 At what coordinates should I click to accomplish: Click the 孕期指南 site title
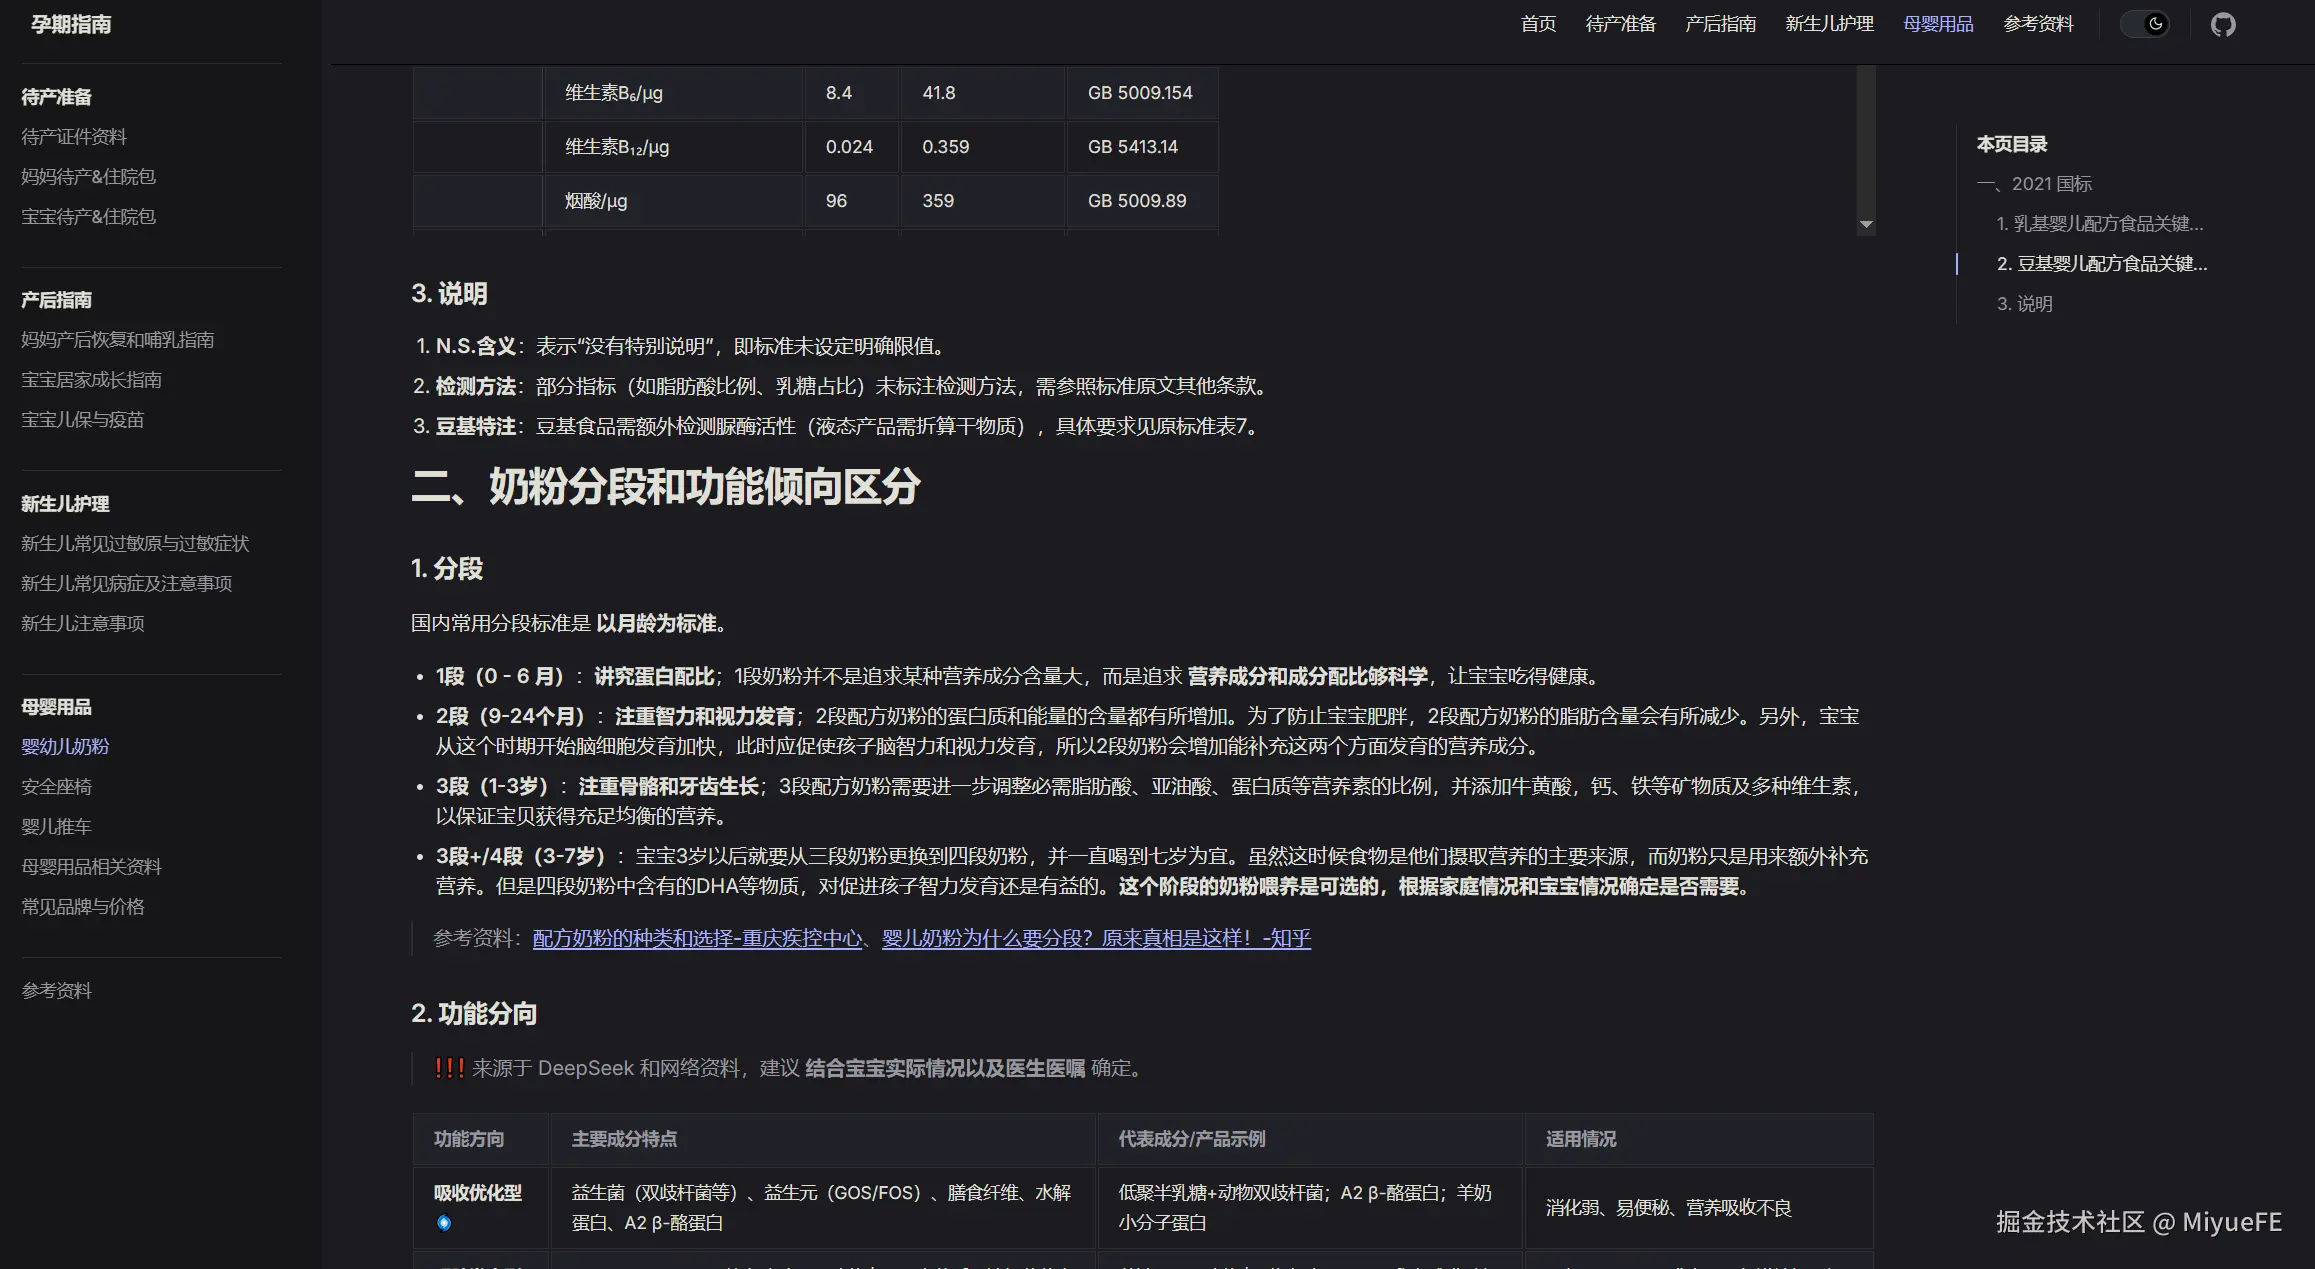pyautogui.click(x=70, y=23)
